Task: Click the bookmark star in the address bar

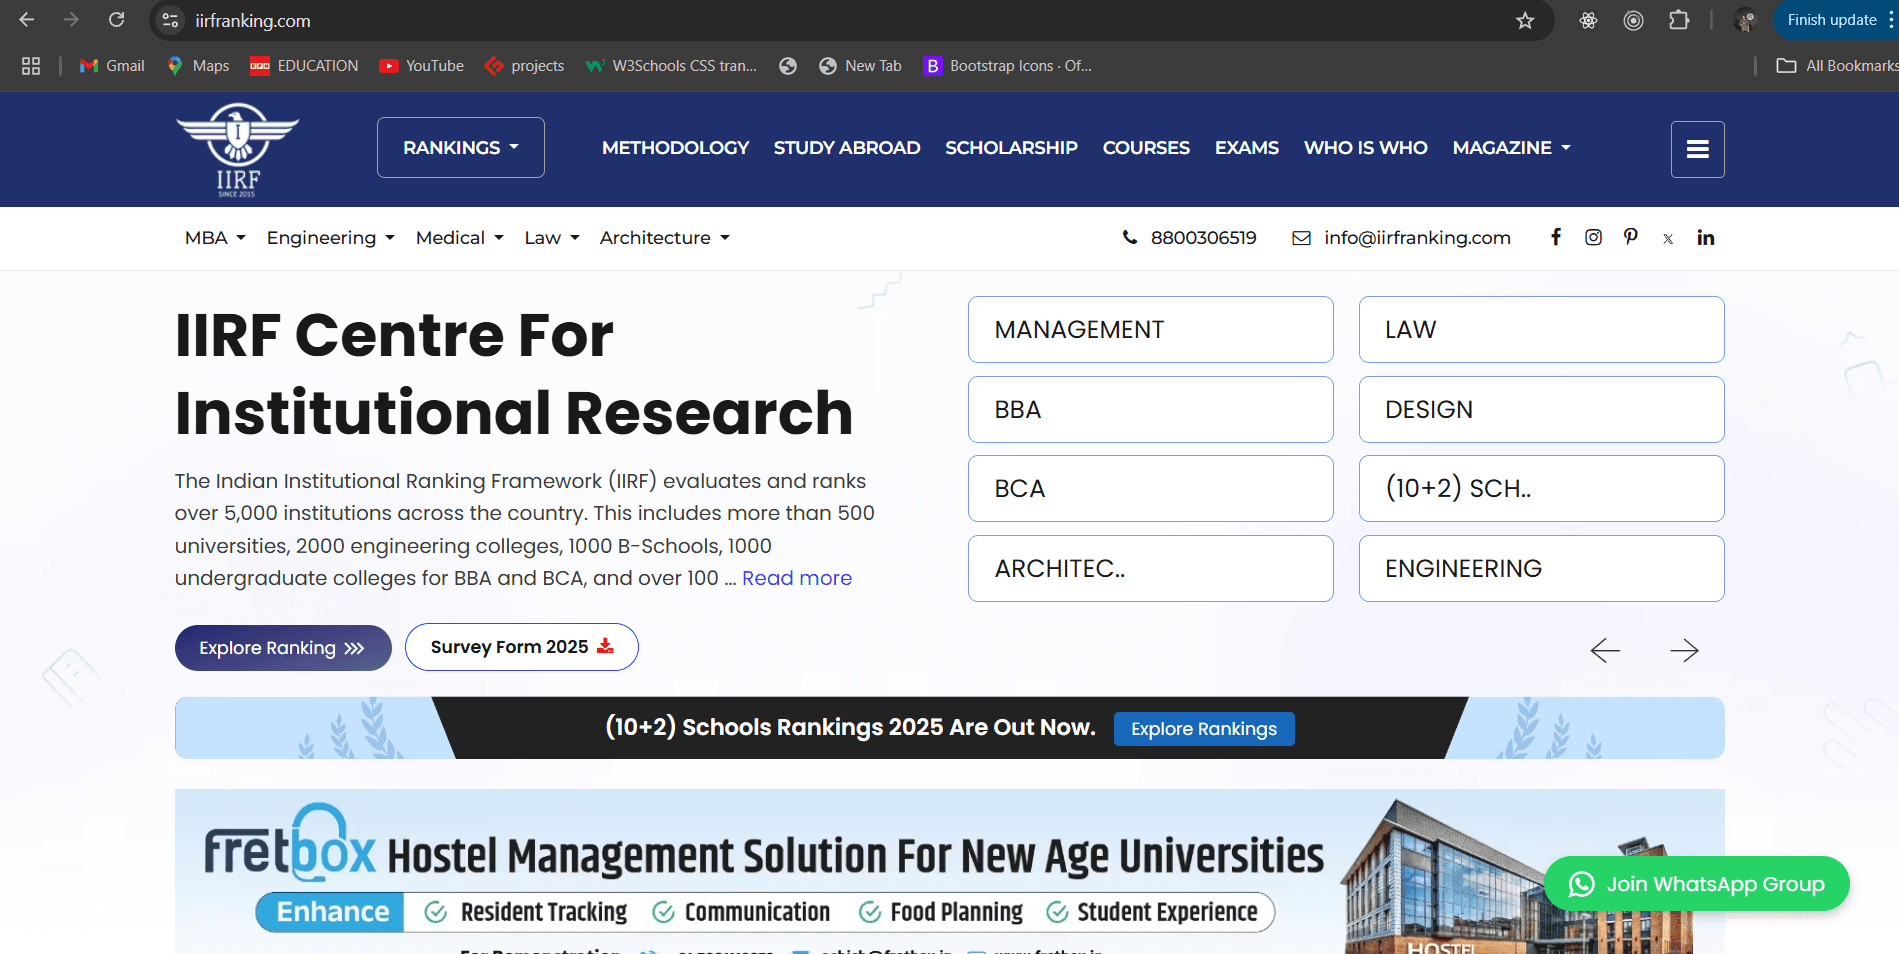Action: point(1524,20)
